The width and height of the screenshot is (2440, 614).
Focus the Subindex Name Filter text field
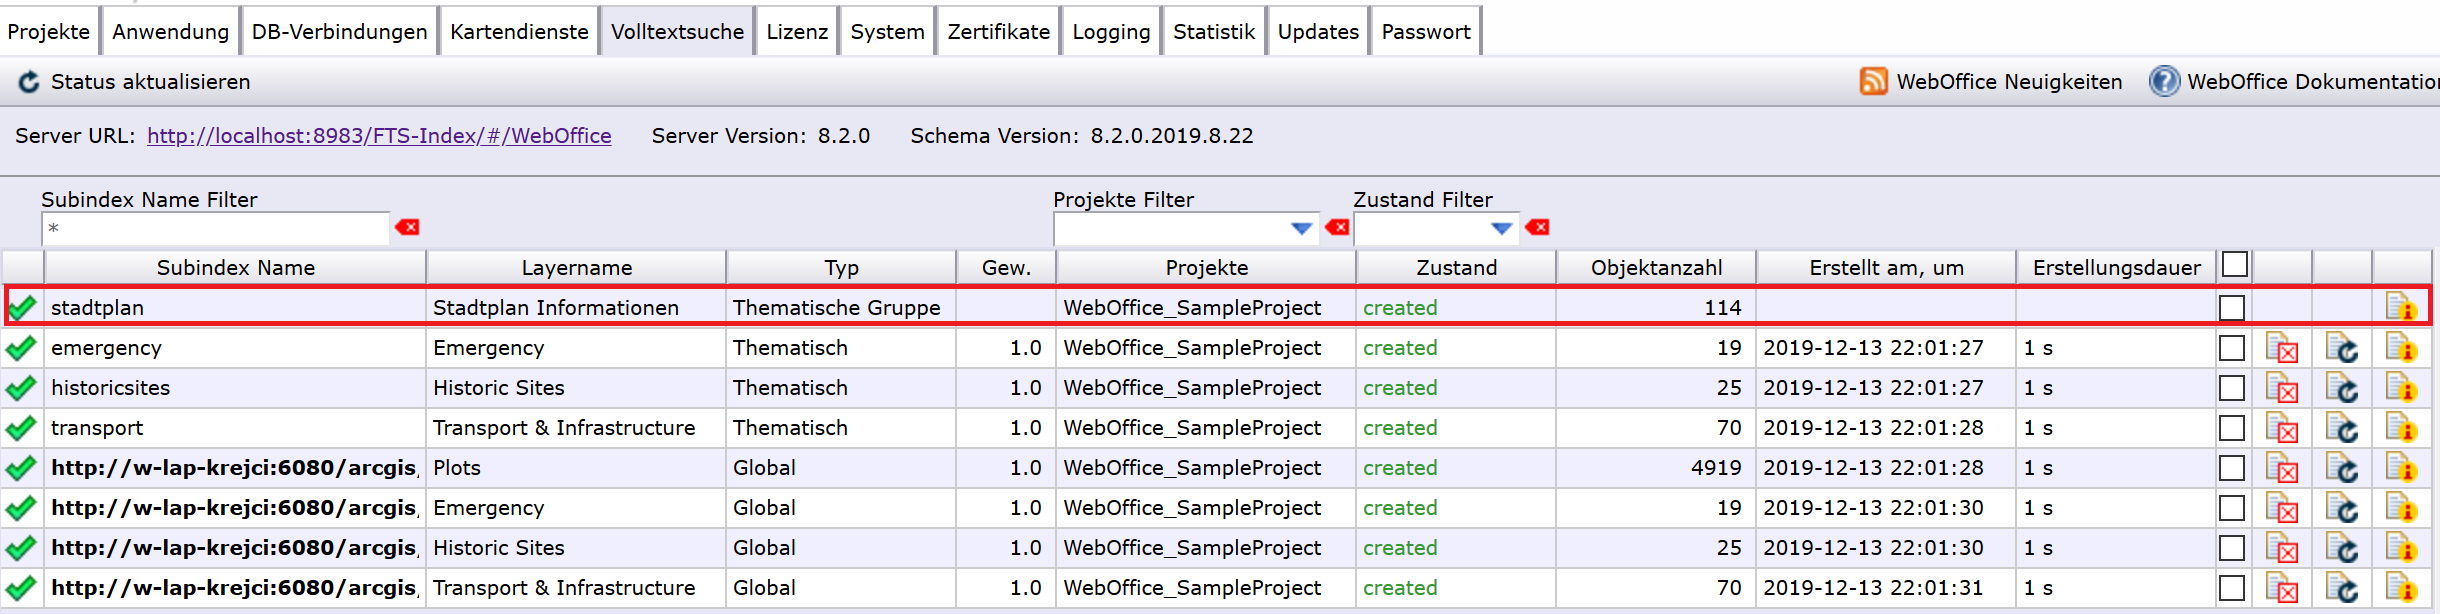[215, 229]
